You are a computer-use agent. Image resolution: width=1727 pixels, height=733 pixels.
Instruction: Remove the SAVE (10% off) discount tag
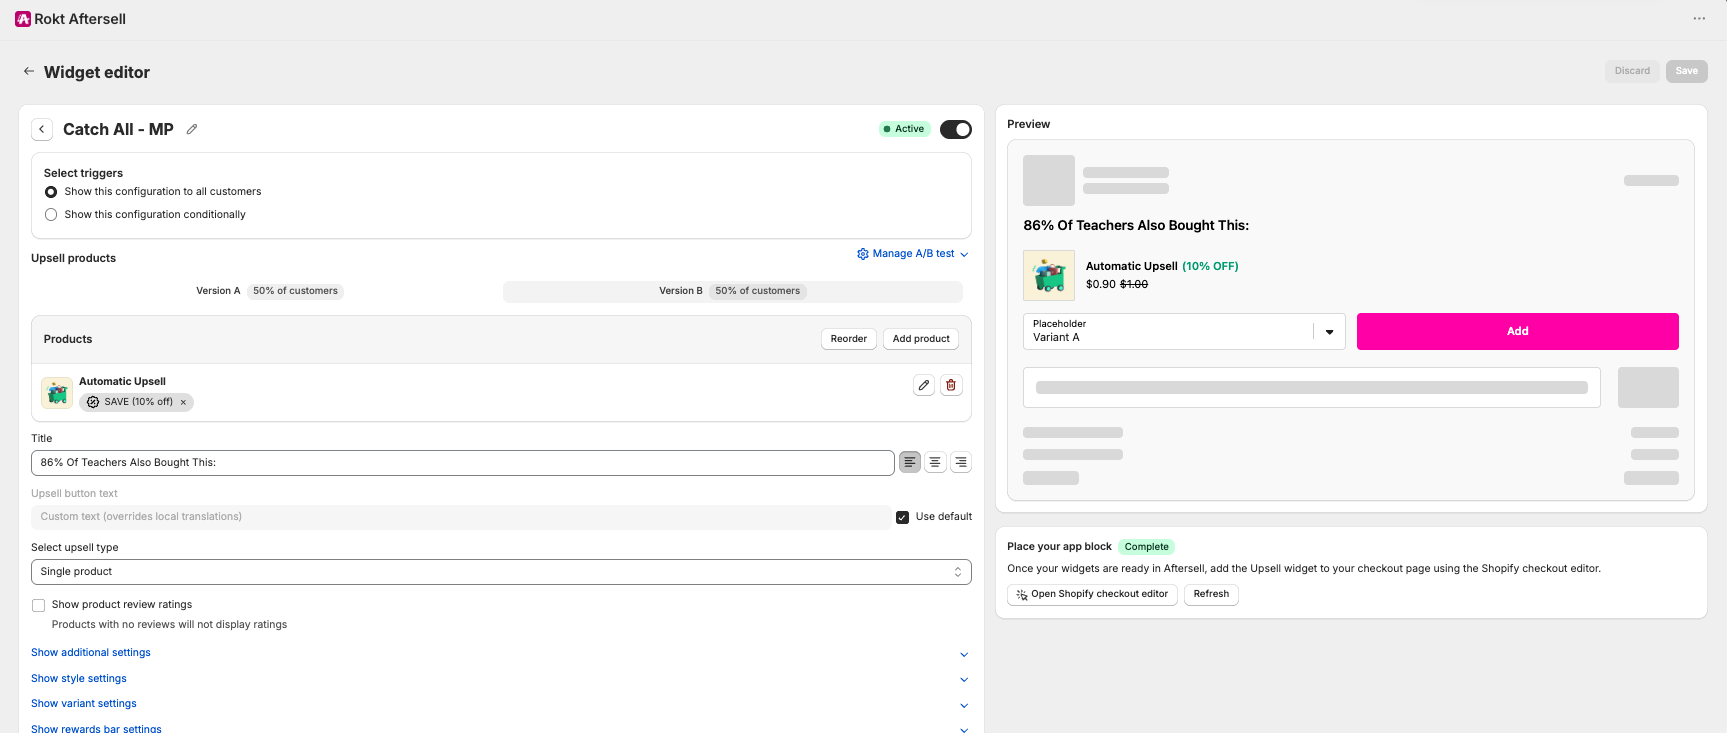(x=183, y=402)
